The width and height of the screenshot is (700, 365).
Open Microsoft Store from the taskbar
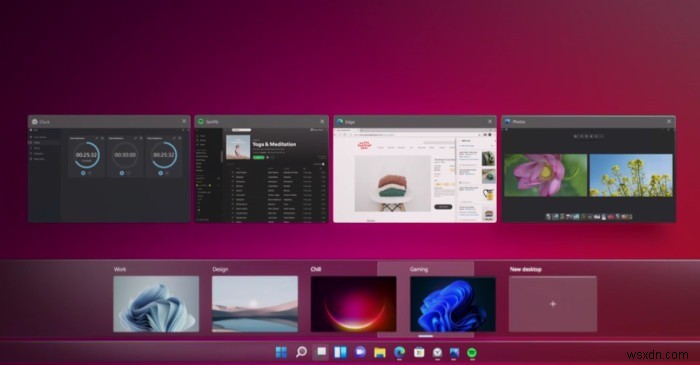(x=419, y=353)
